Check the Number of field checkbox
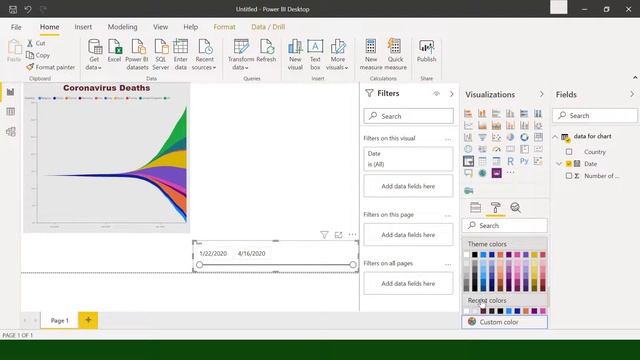This screenshot has height=360, width=640. coord(569,176)
